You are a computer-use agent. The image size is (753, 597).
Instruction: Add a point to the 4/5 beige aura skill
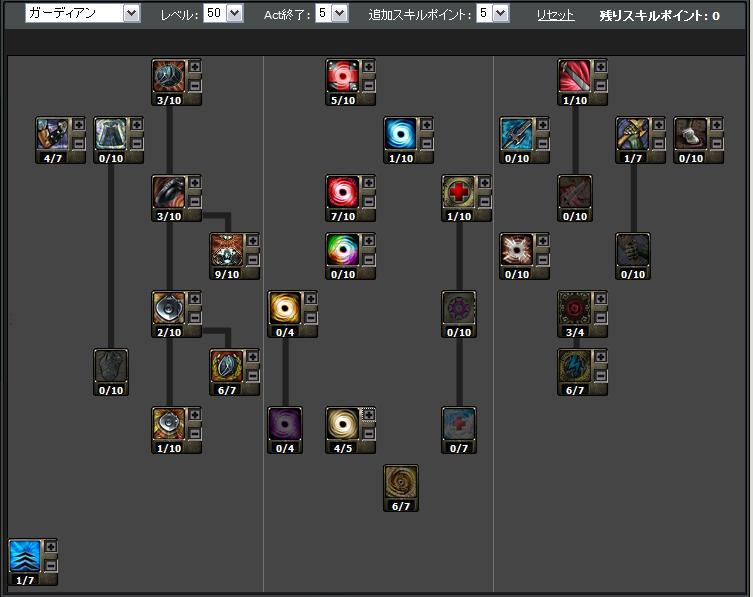368,414
